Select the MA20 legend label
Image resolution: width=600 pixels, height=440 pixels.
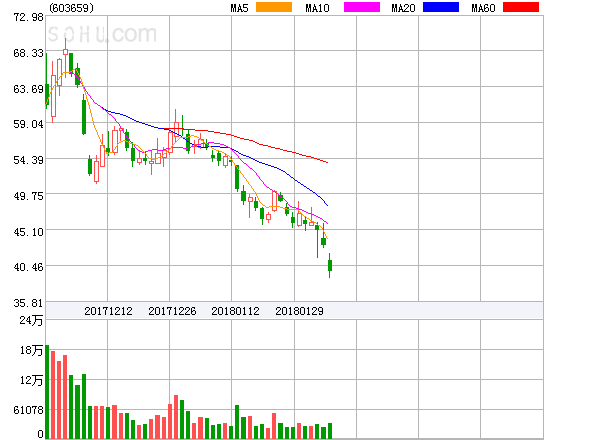(x=403, y=8)
